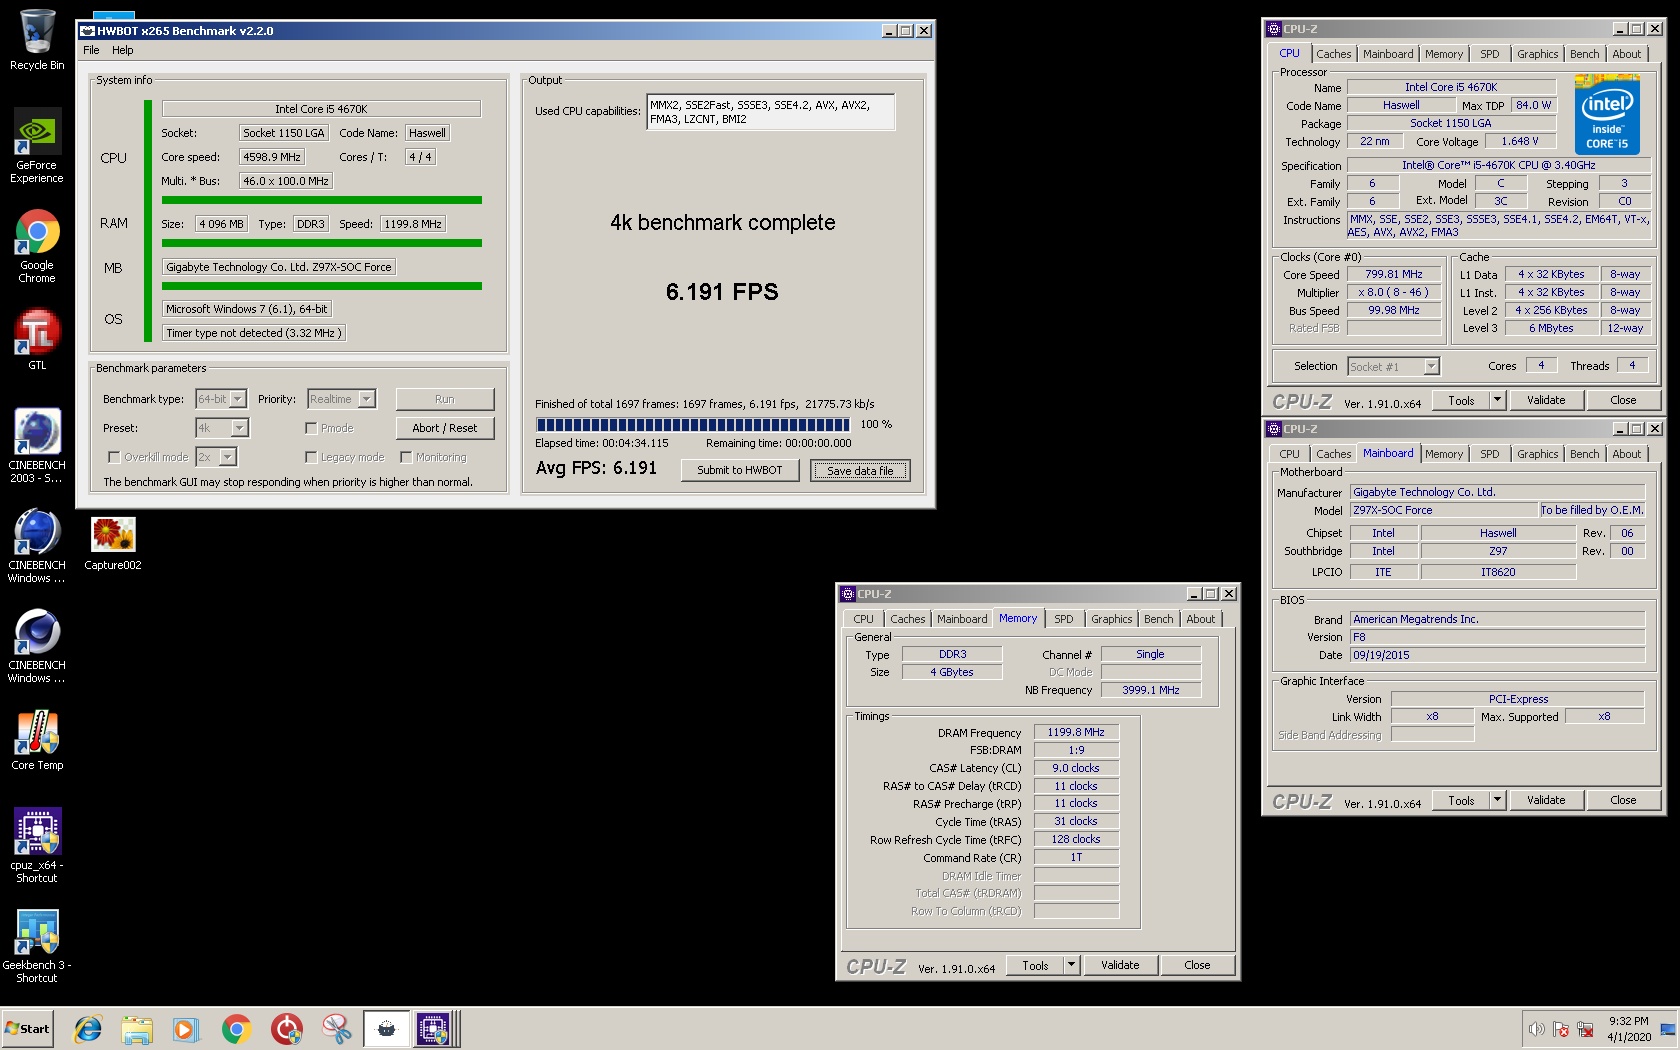Select the GTL desktop icon
1680x1050 pixels.
(37, 340)
